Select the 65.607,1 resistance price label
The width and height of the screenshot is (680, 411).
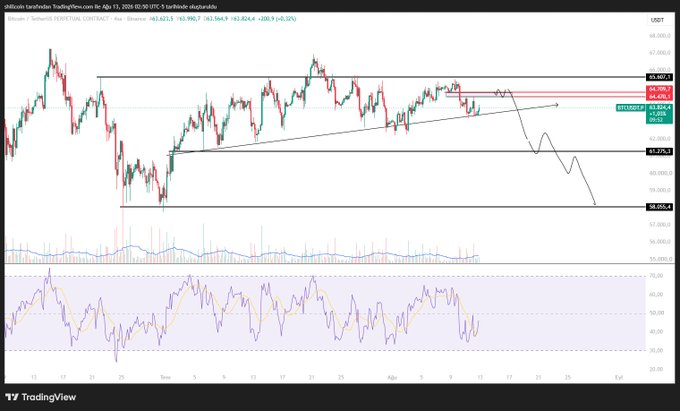point(659,77)
